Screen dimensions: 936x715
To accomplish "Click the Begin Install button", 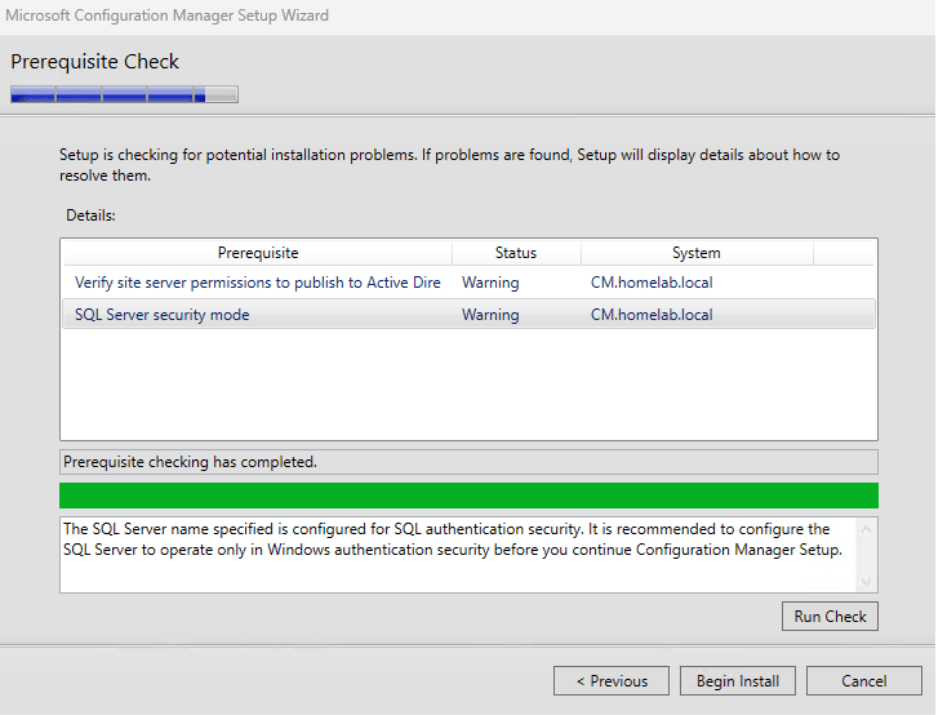I will click(x=737, y=680).
